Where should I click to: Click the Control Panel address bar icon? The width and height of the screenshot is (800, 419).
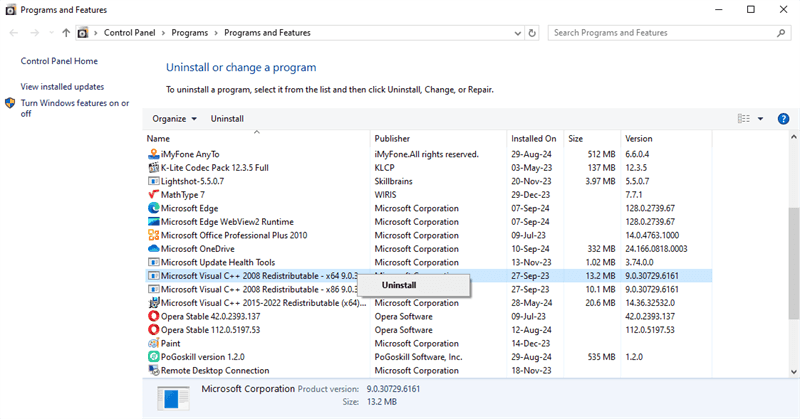pyautogui.click(x=83, y=33)
